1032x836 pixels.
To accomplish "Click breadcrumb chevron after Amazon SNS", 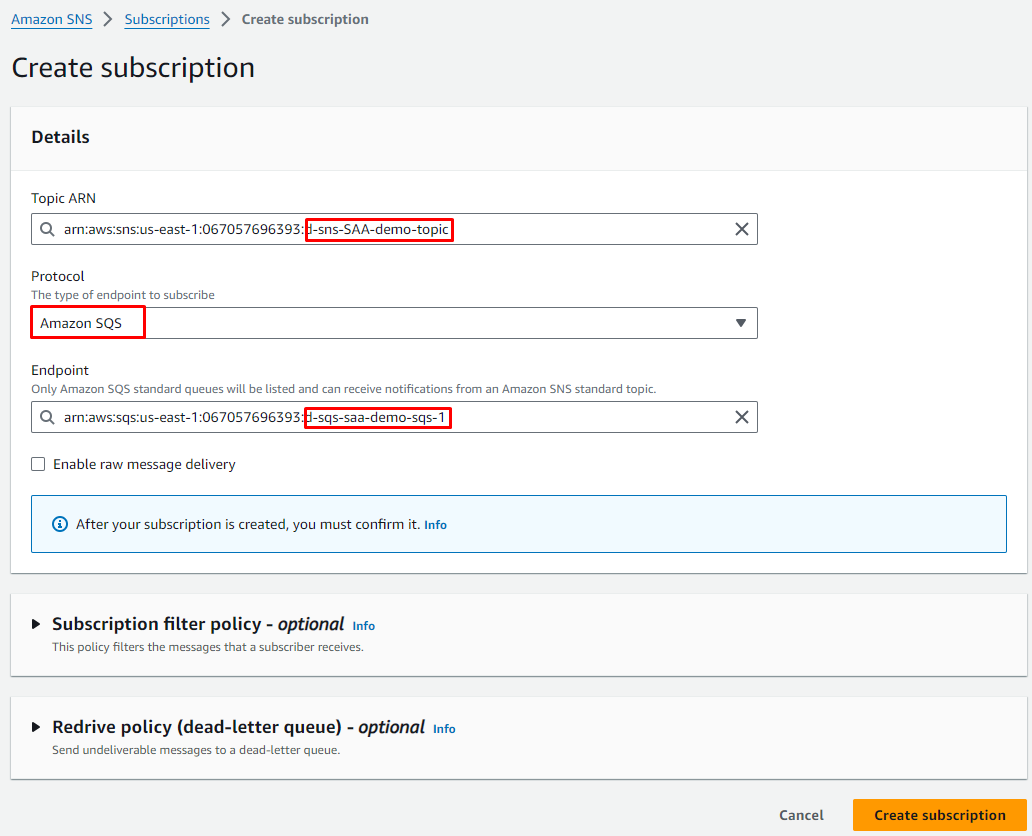I will [x=108, y=19].
